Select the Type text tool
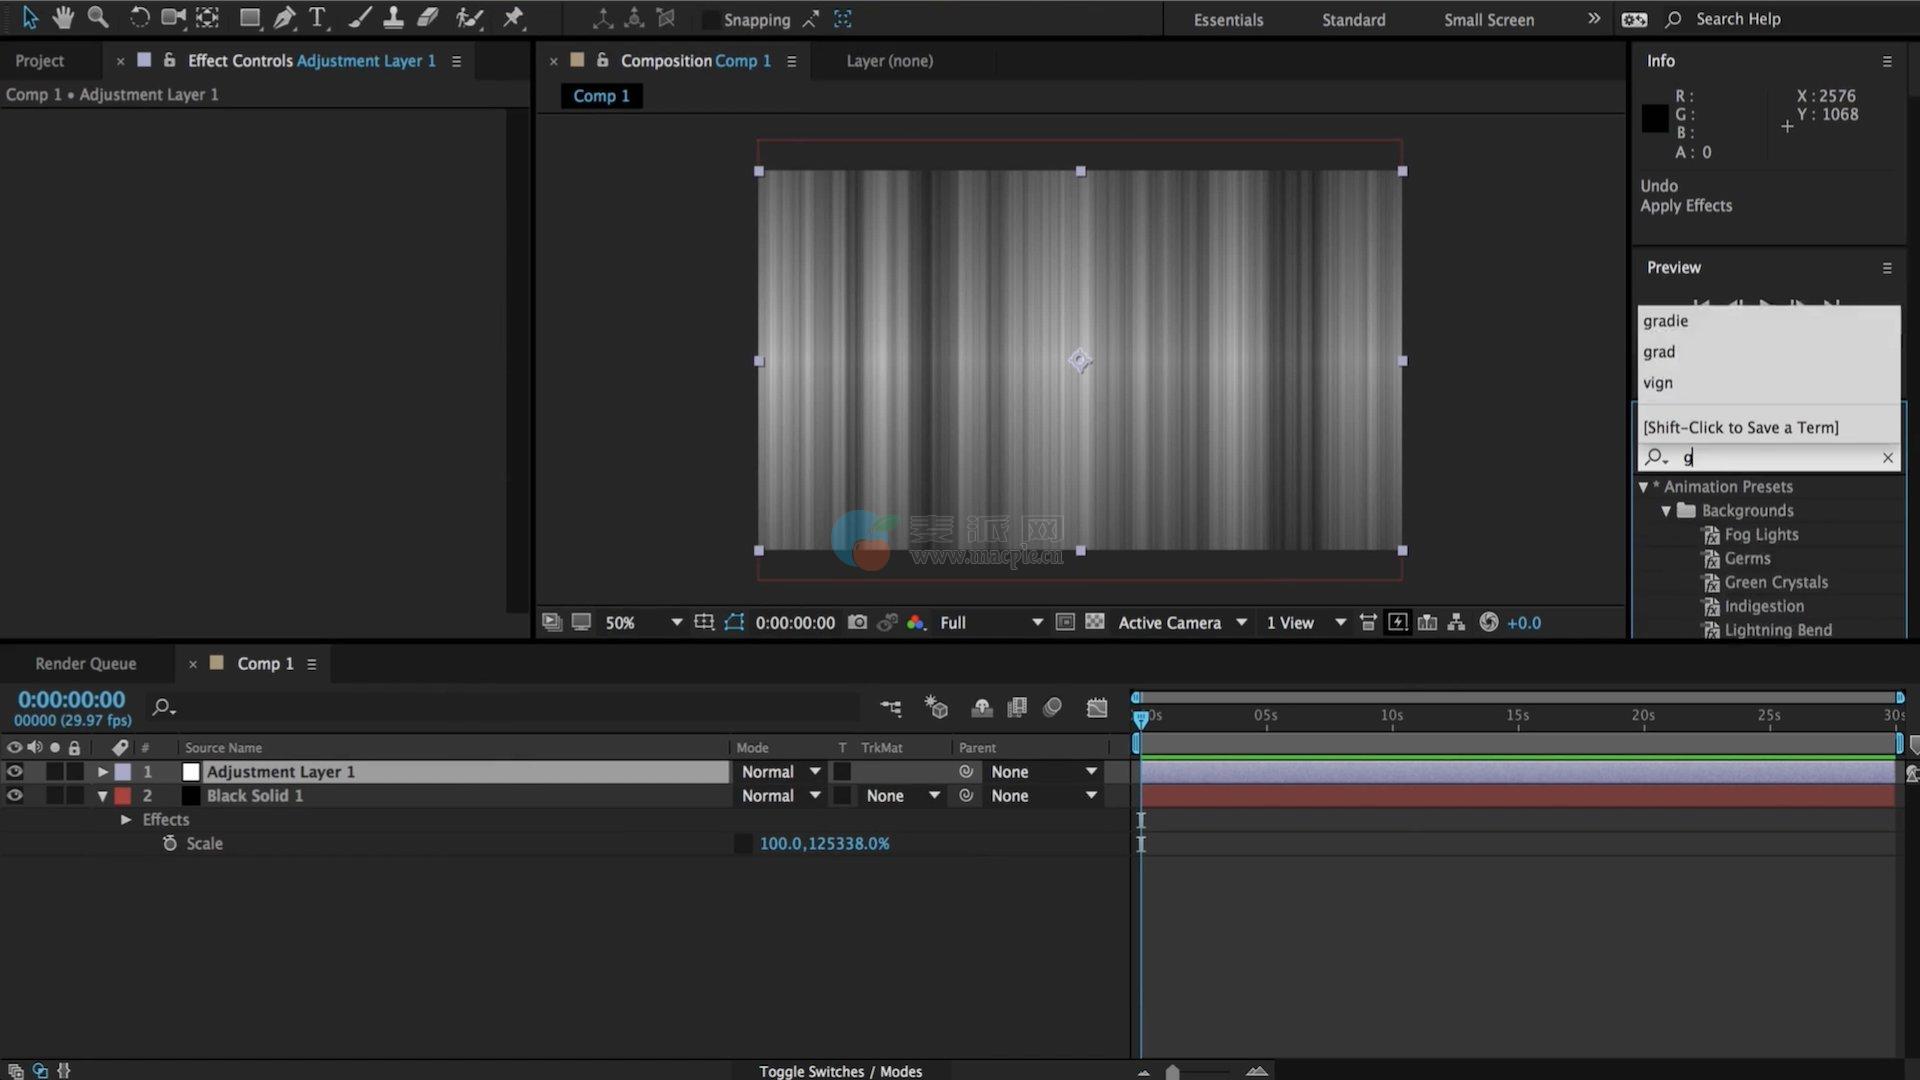Viewport: 1920px width, 1080px height. [x=317, y=17]
